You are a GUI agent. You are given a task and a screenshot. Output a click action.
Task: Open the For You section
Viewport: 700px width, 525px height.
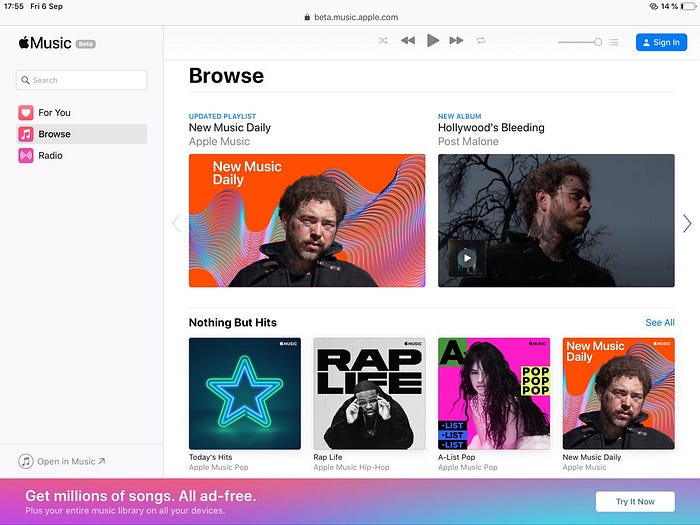point(82,112)
